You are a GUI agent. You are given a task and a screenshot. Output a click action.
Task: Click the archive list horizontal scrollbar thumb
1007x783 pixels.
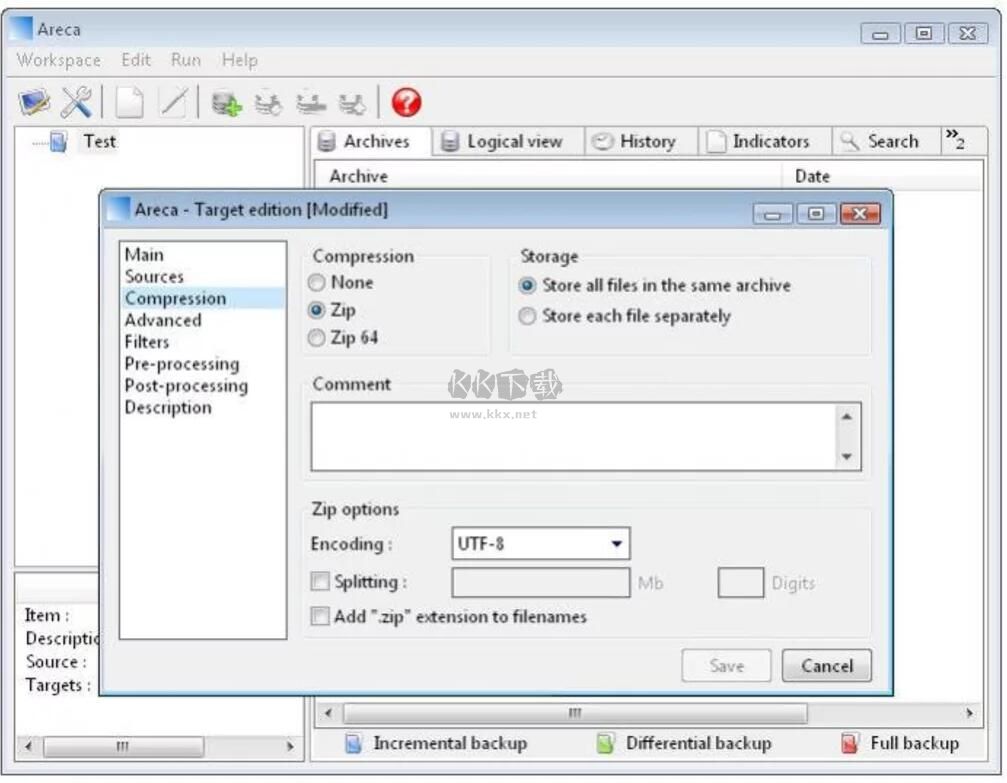[575, 713]
